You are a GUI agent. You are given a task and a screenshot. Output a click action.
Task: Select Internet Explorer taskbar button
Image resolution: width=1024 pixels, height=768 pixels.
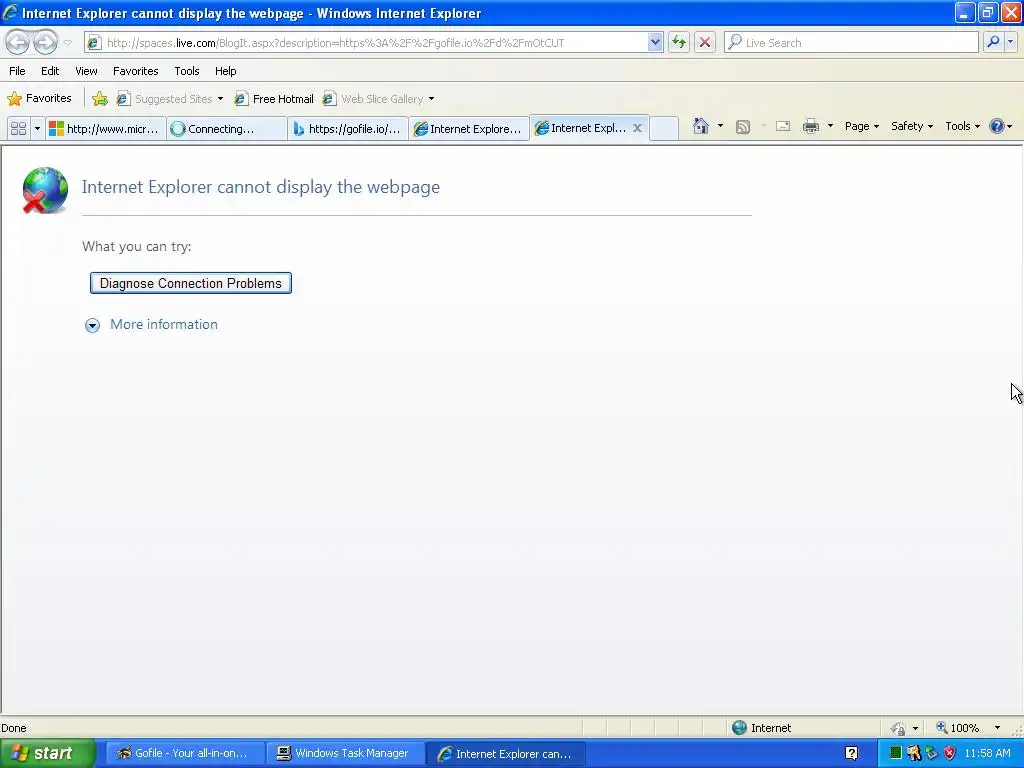(x=505, y=754)
